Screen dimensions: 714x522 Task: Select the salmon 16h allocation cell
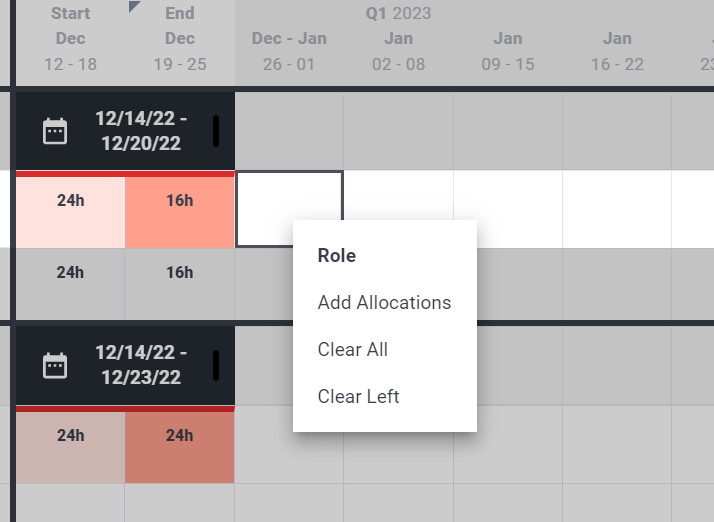tap(180, 212)
